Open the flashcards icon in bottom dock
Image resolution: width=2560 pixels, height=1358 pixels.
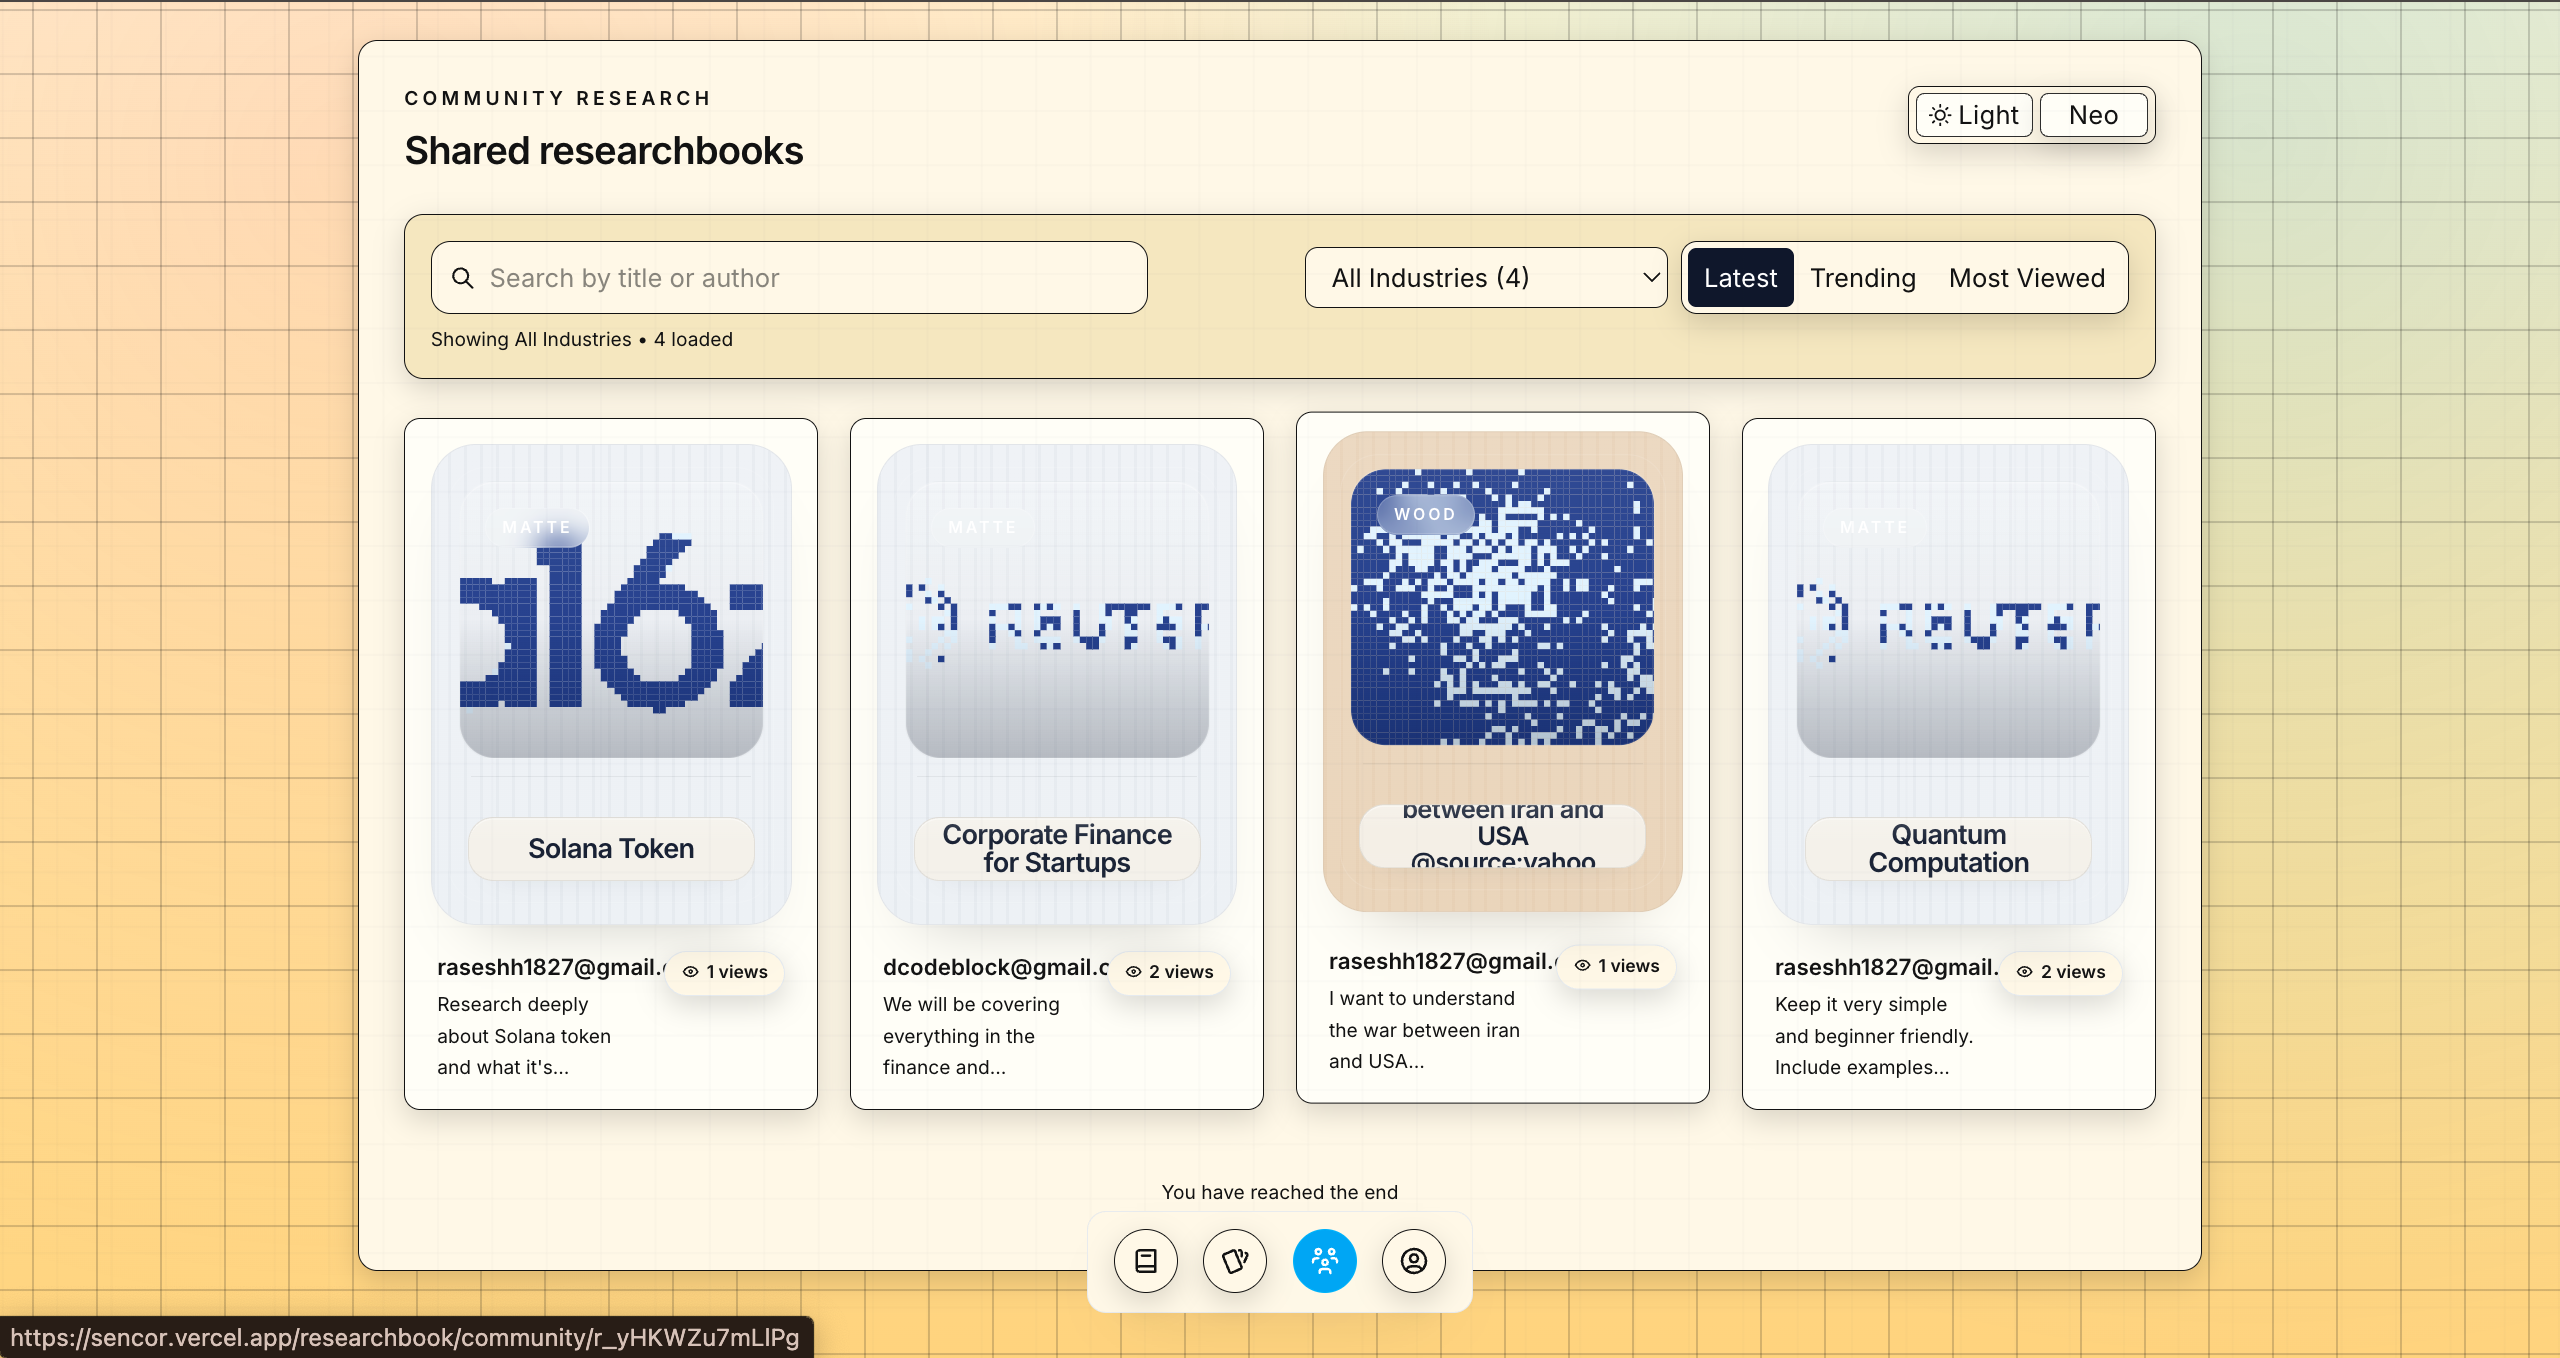1235,1261
